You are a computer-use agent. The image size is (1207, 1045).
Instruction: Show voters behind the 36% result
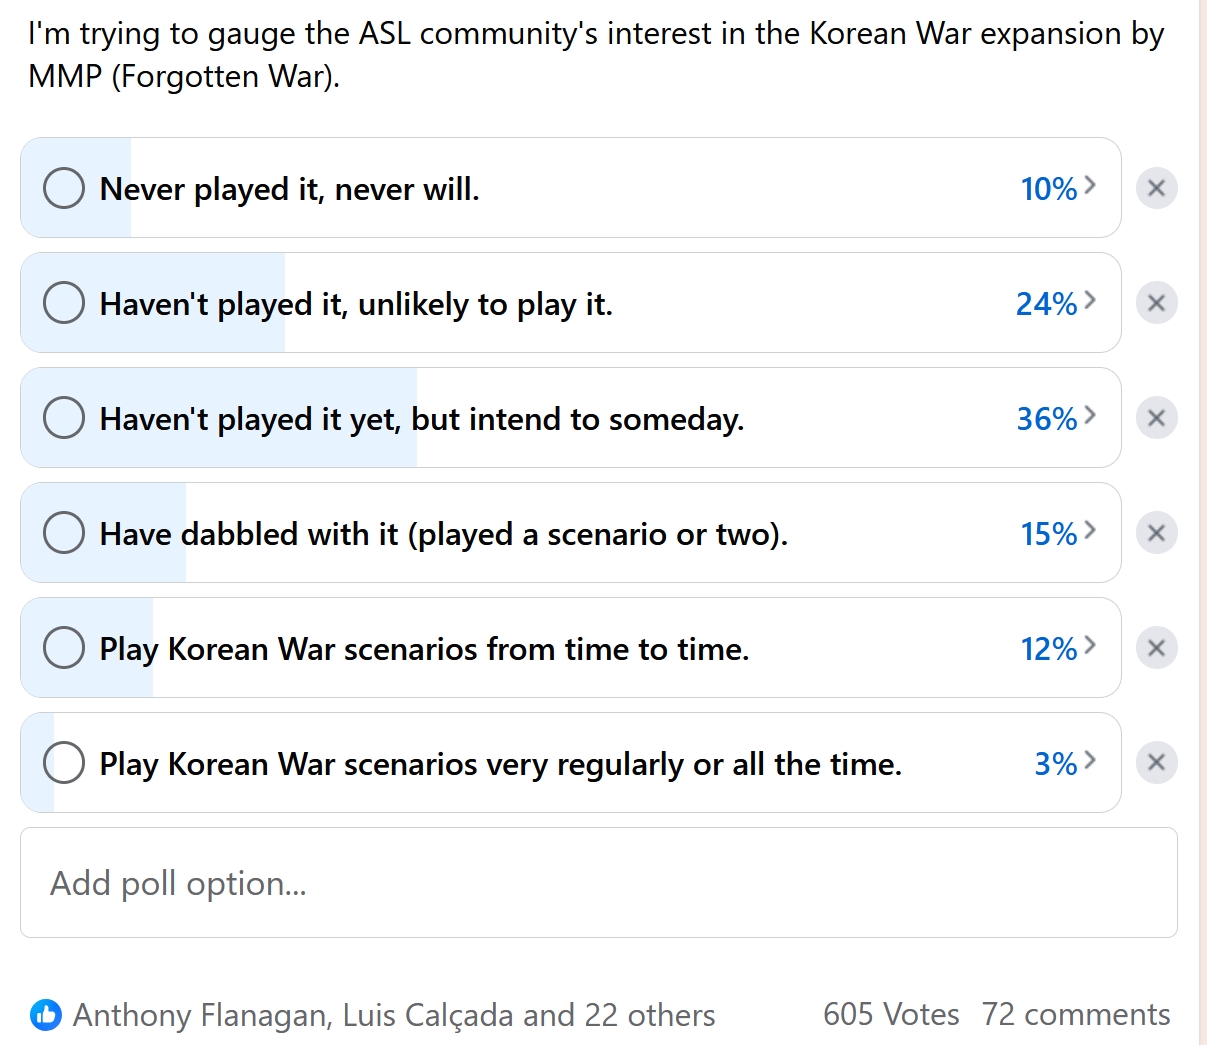1056,418
